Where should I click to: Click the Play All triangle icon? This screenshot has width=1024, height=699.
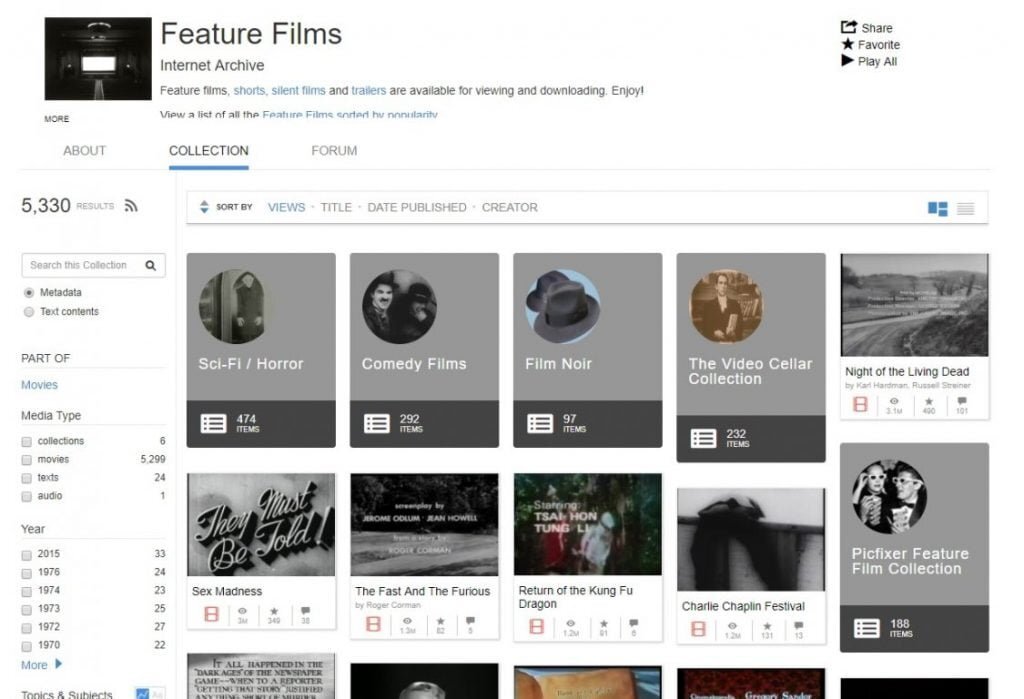pyautogui.click(x=848, y=60)
